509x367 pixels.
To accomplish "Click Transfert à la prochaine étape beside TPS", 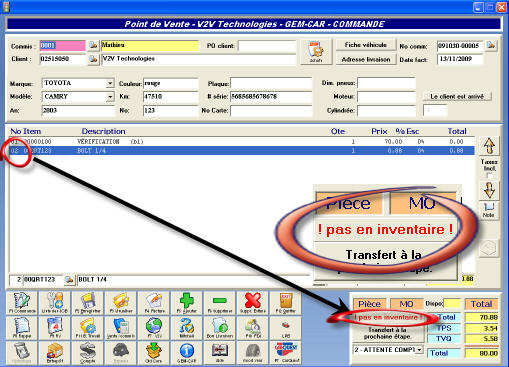I will [387, 333].
